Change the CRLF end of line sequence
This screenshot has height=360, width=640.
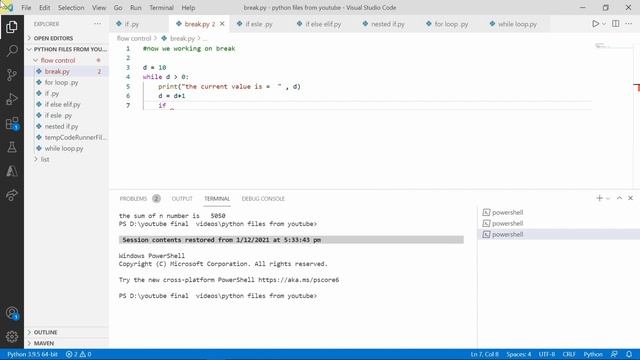pyautogui.click(x=569, y=354)
